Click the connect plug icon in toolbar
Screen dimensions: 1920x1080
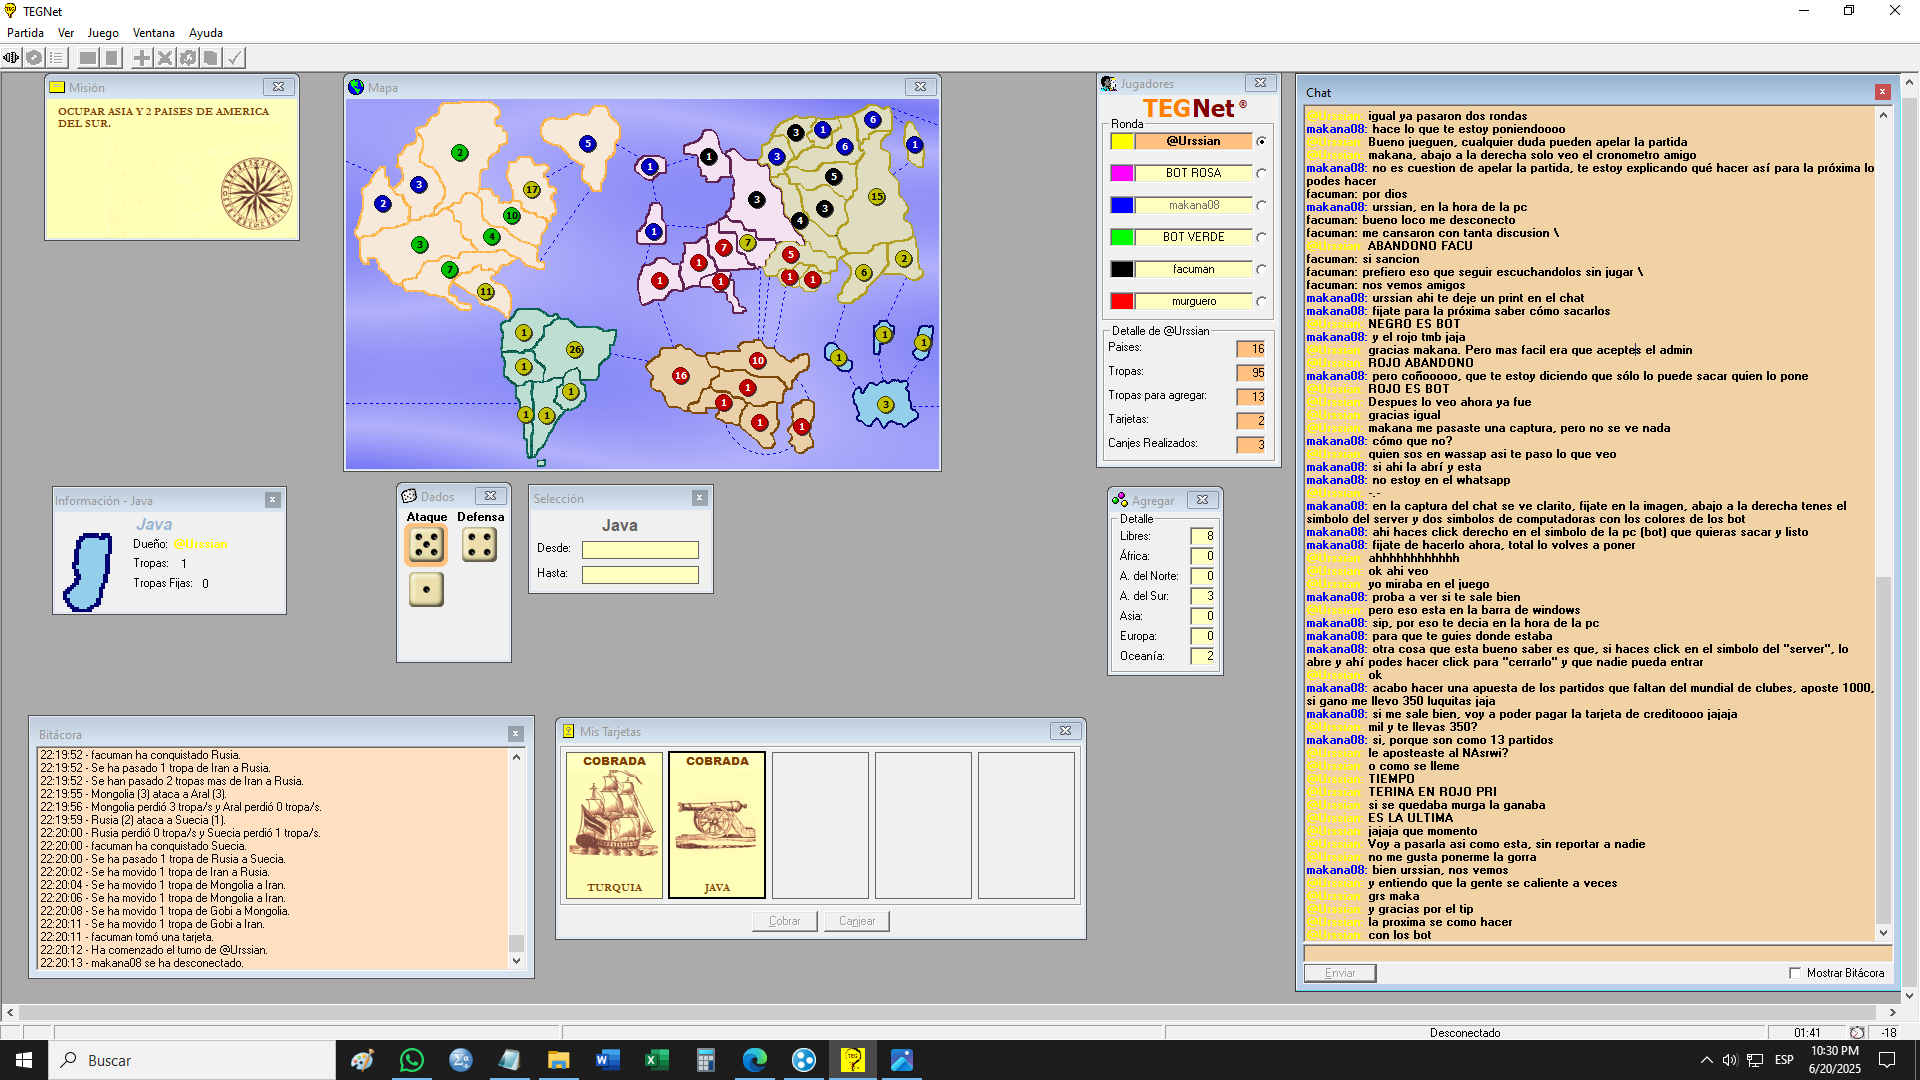pyautogui.click(x=11, y=58)
